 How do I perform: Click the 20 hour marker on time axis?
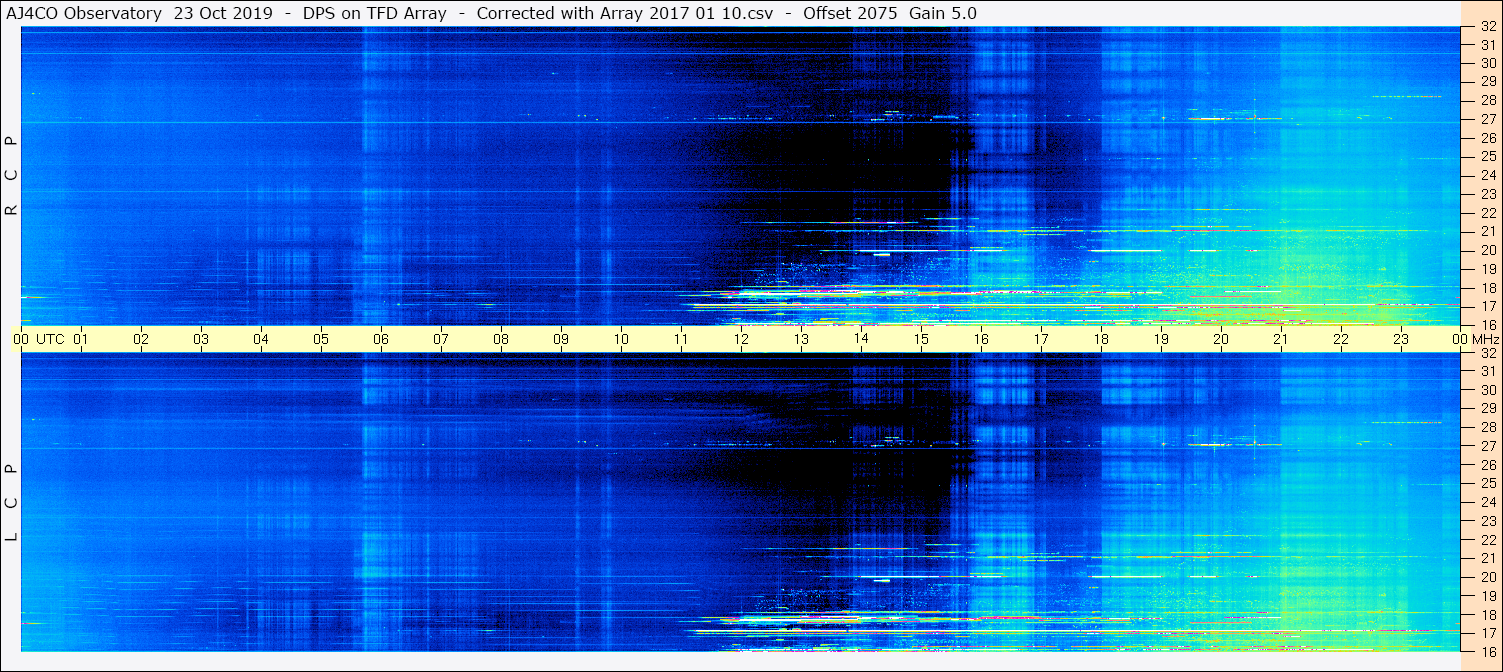(x=1221, y=339)
